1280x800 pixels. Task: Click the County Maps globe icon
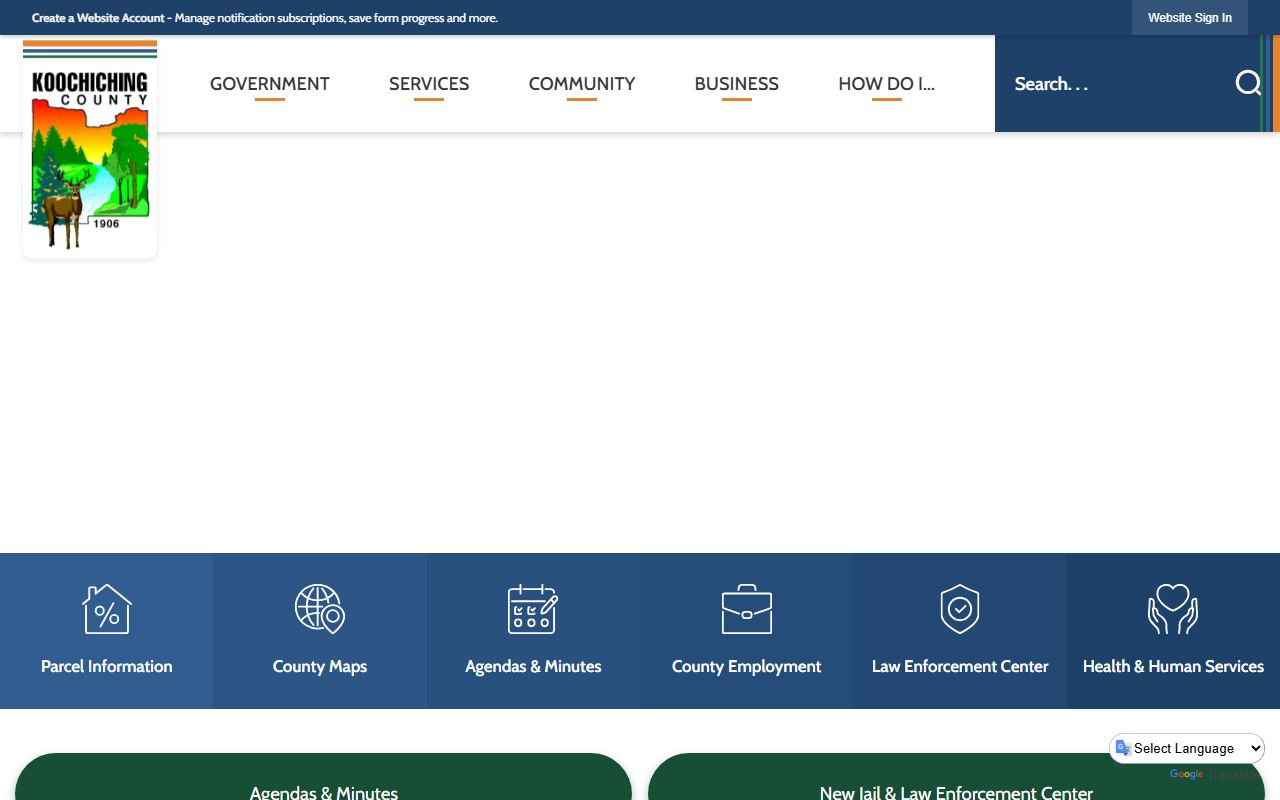[320, 609]
